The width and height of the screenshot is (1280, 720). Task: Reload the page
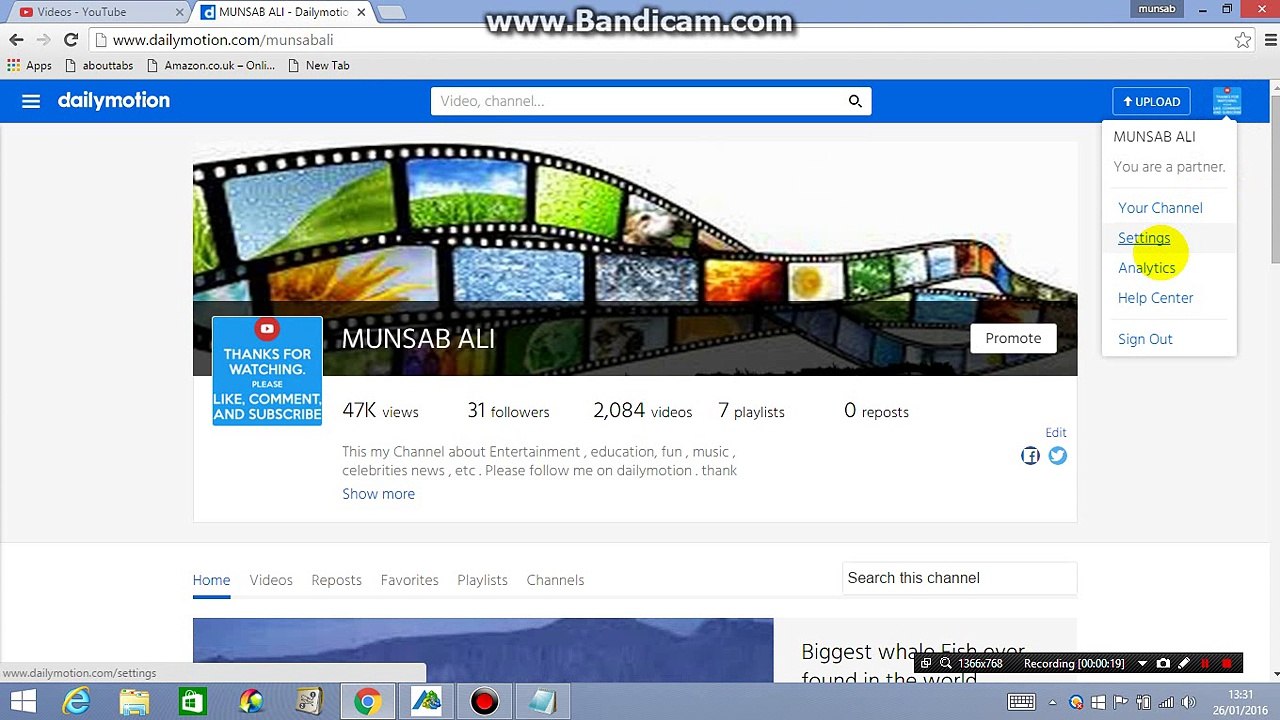[x=71, y=40]
